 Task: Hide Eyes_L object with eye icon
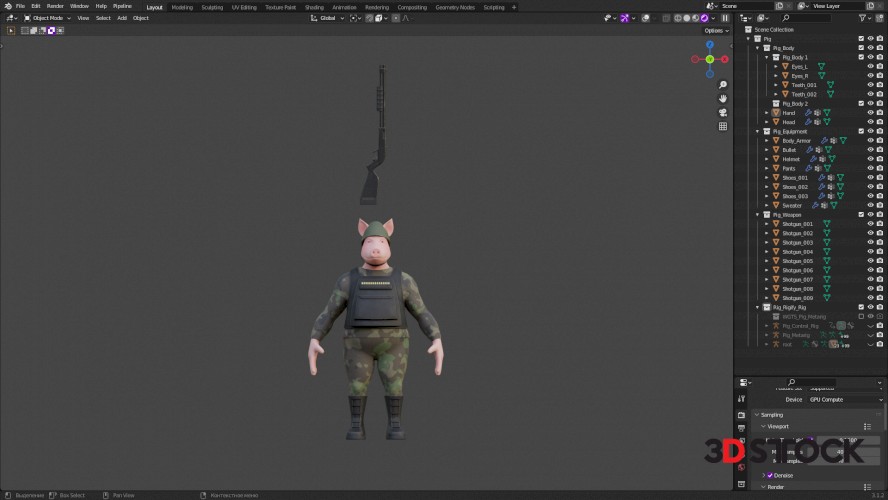[x=870, y=67]
